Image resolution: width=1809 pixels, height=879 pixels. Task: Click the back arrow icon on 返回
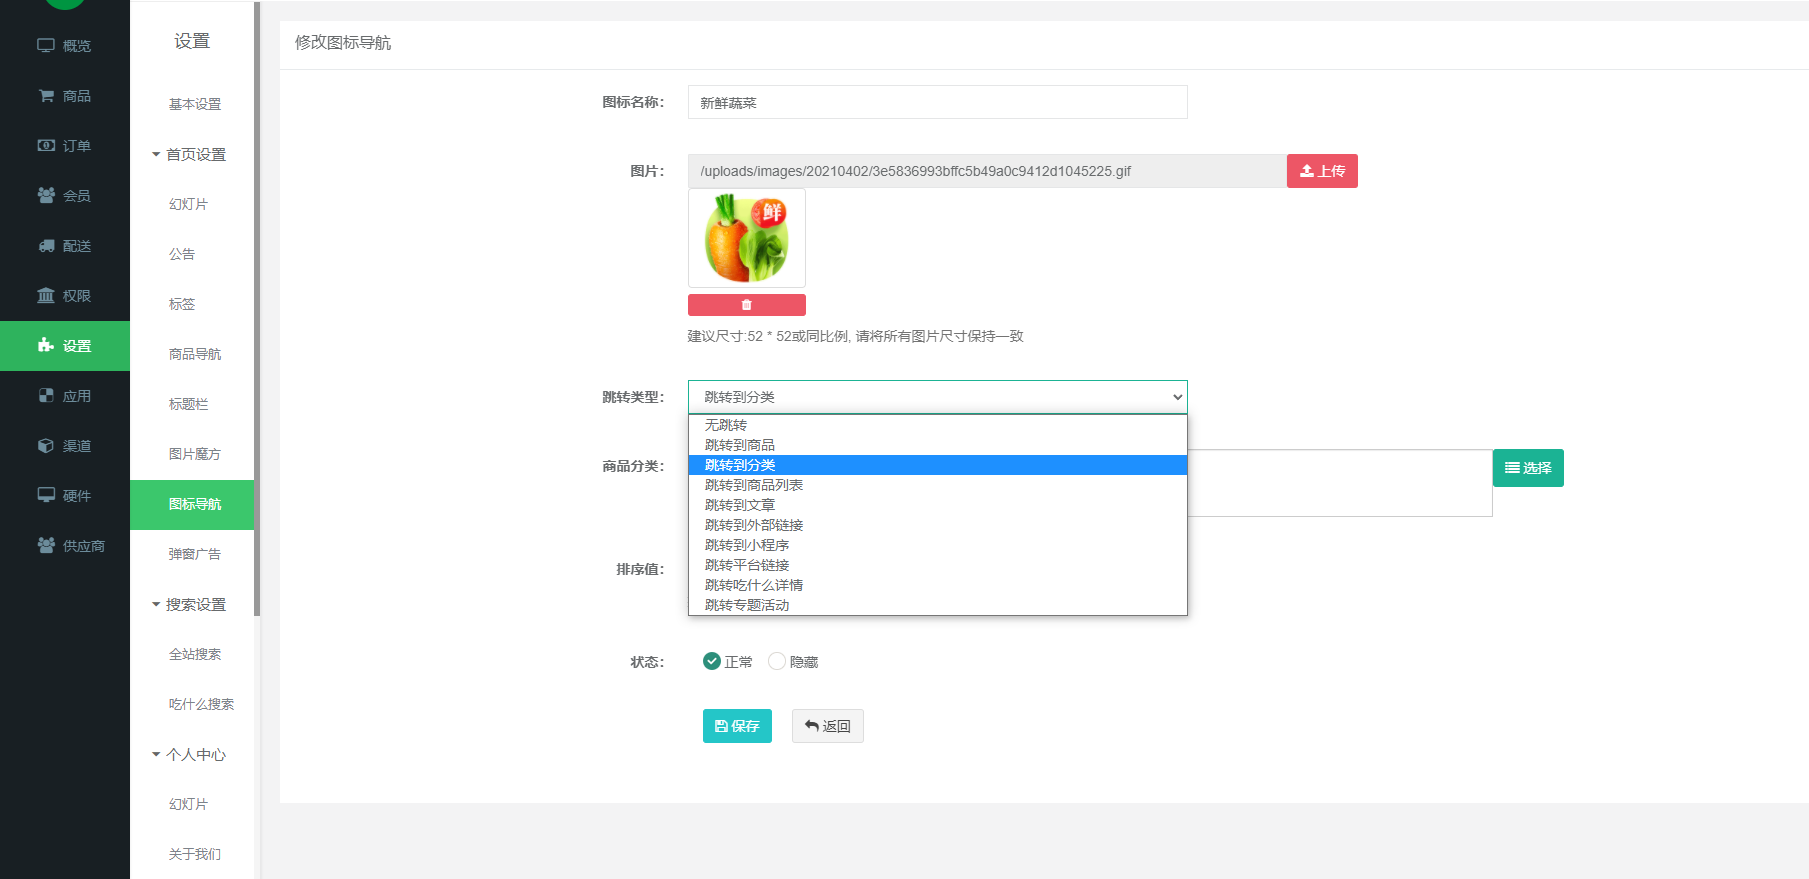(812, 726)
